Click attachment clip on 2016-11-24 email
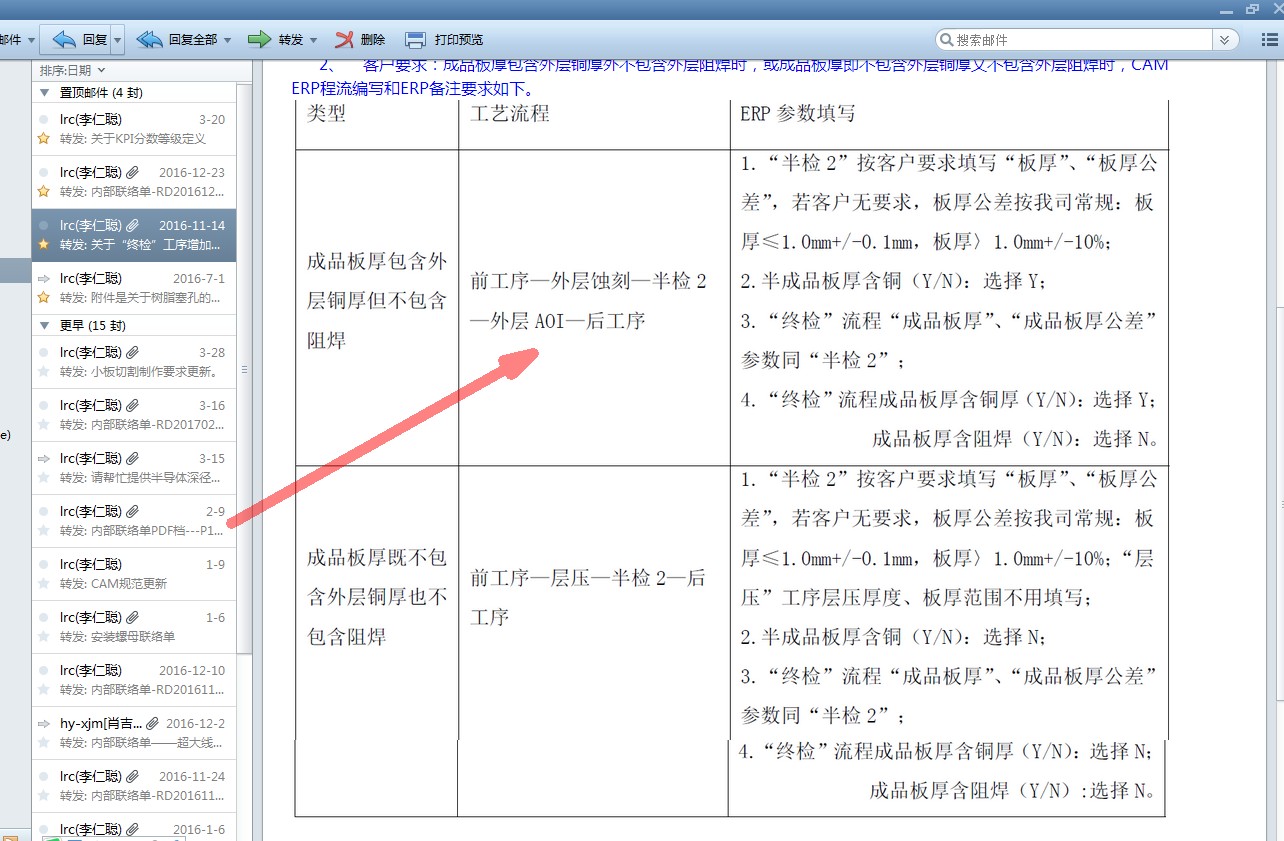 [x=133, y=776]
